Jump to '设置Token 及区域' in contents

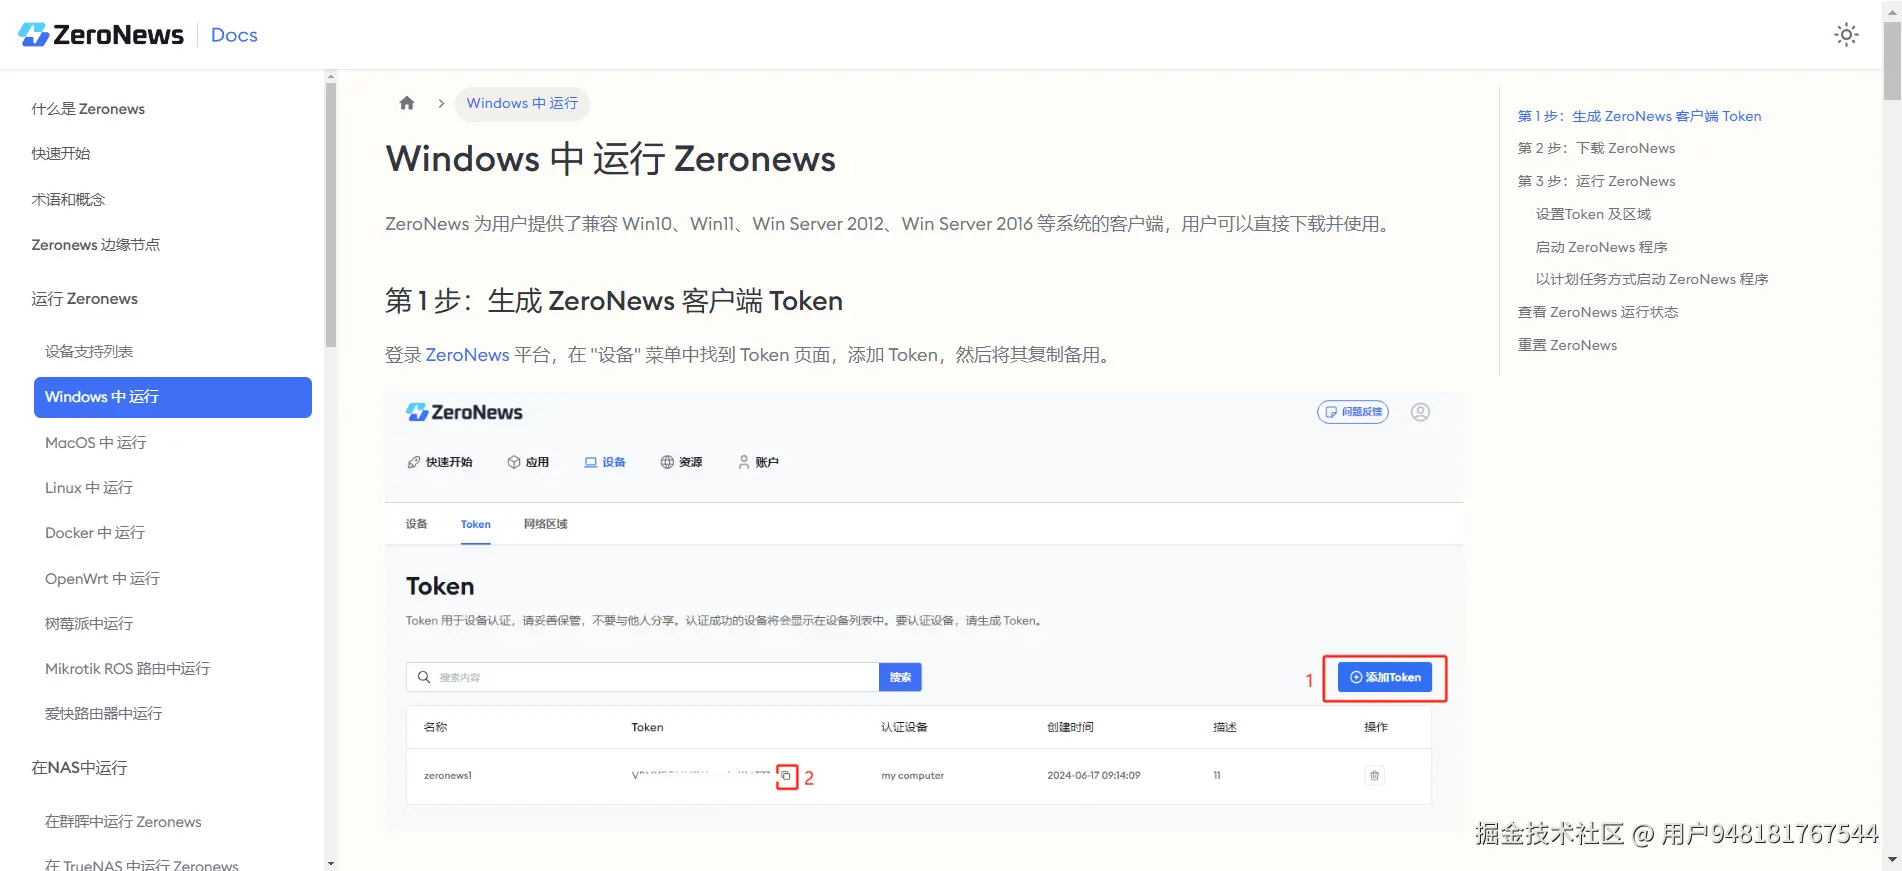tap(1593, 214)
